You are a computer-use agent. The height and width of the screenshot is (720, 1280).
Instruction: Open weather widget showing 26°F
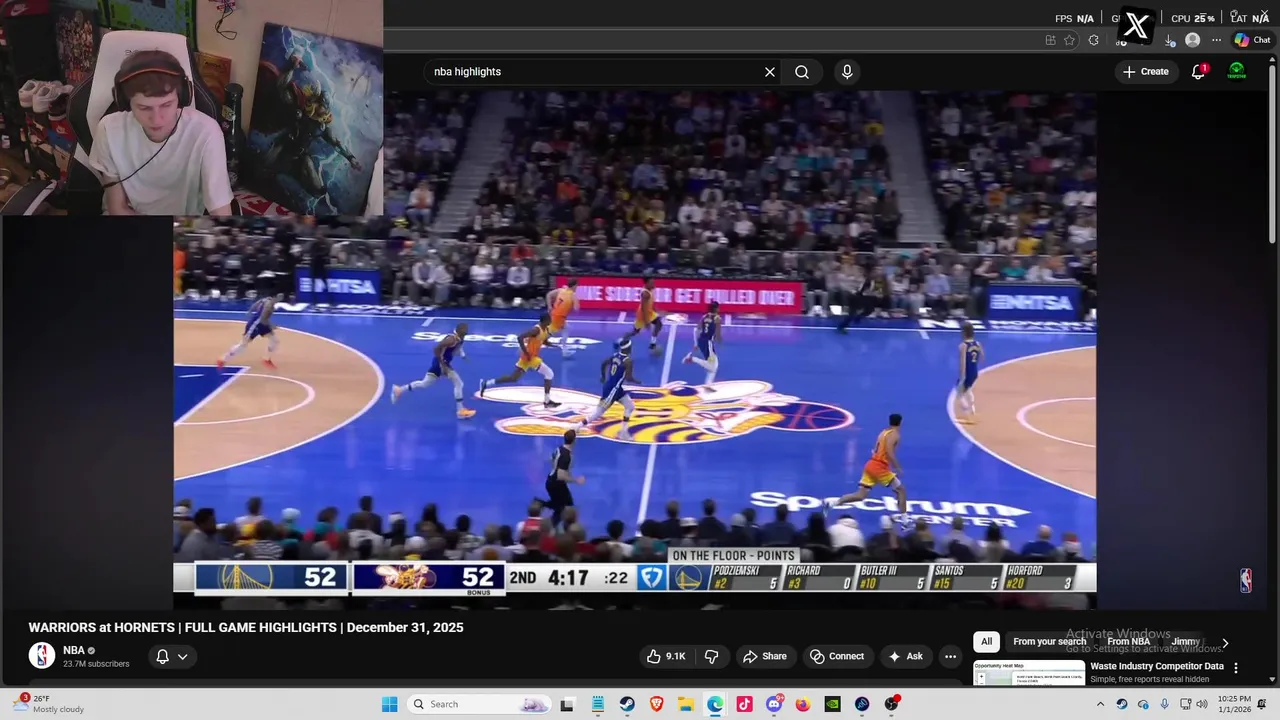[x=48, y=704]
